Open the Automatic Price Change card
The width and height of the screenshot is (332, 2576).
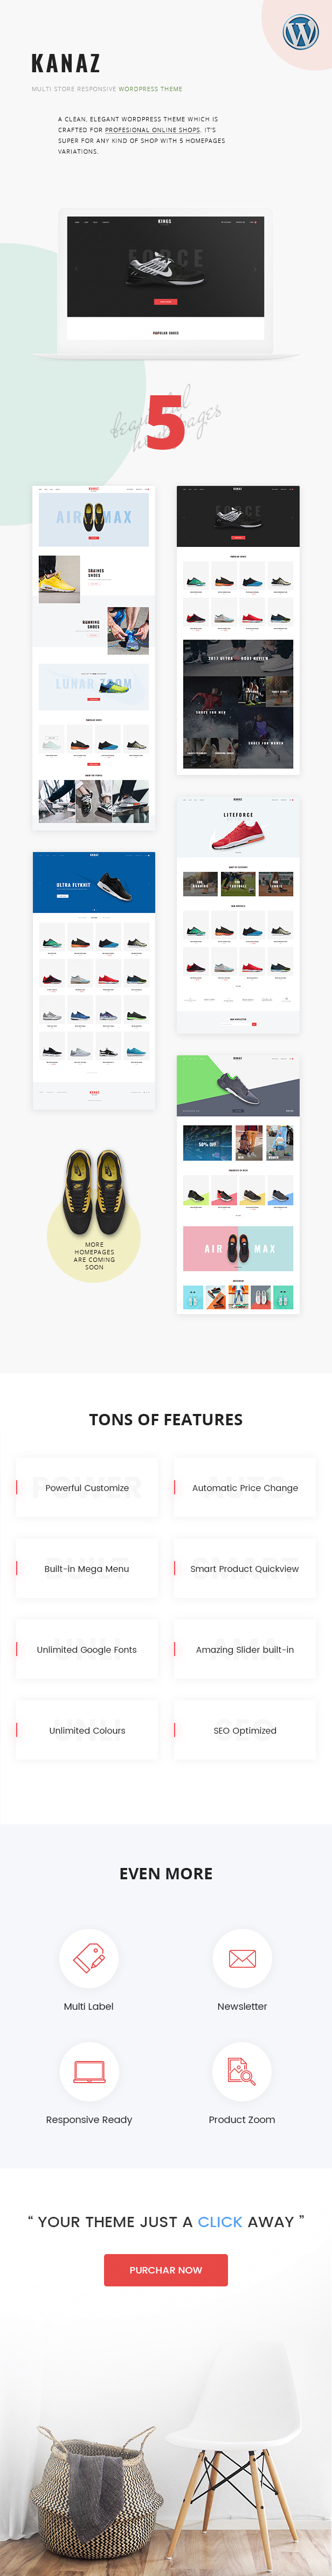pyautogui.click(x=245, y=1487)
